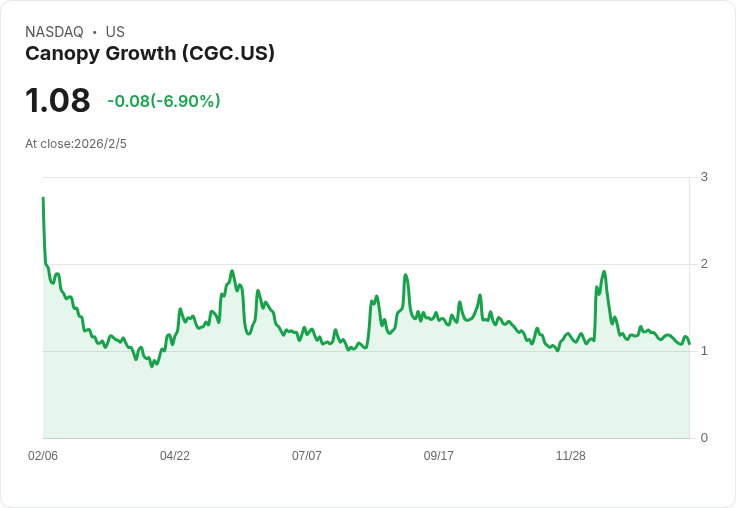The image size is (736, 508).
Task: Click the chart's highest starting point at far left
Action: 43,198
